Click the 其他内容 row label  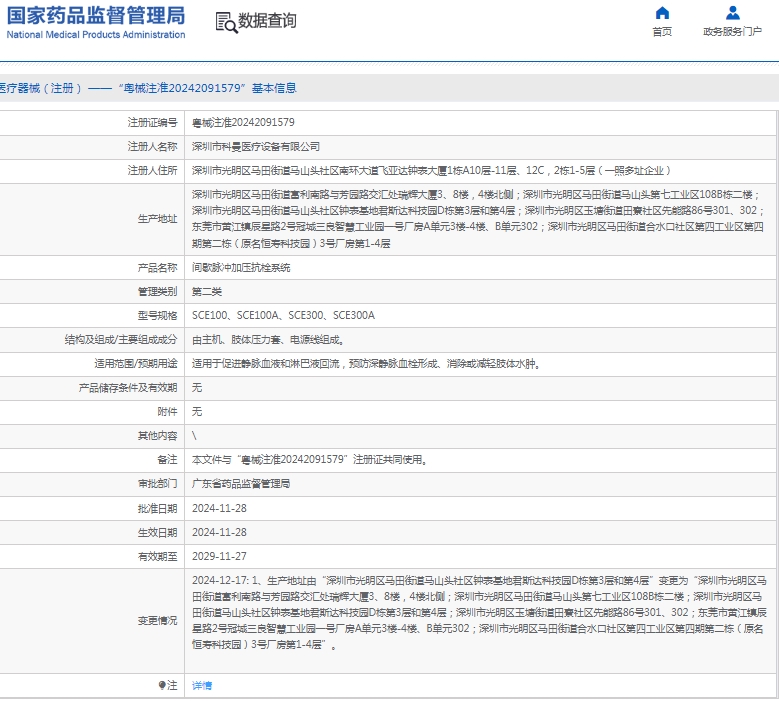coord(157,436)
